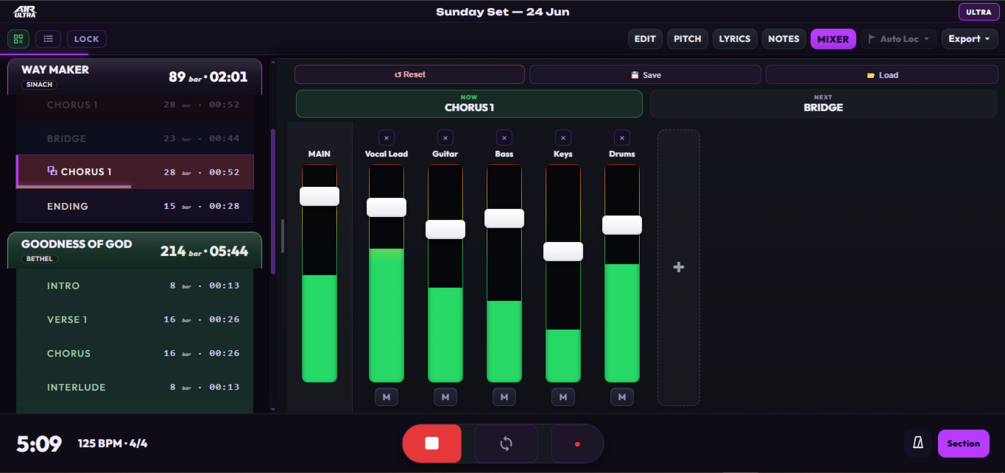This screenshot has height=473, width=1005.
Task: Click the Load mixer preset button
Action: click(882, 74)
